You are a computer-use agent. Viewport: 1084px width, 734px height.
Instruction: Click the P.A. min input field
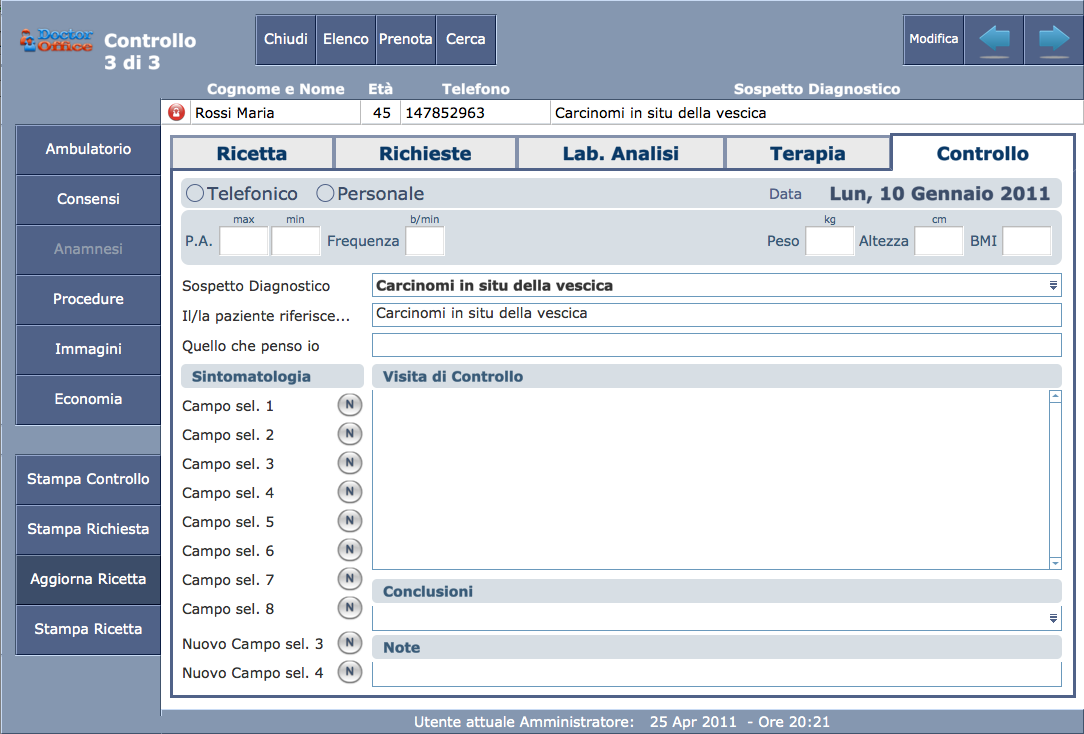pos(295,241)
